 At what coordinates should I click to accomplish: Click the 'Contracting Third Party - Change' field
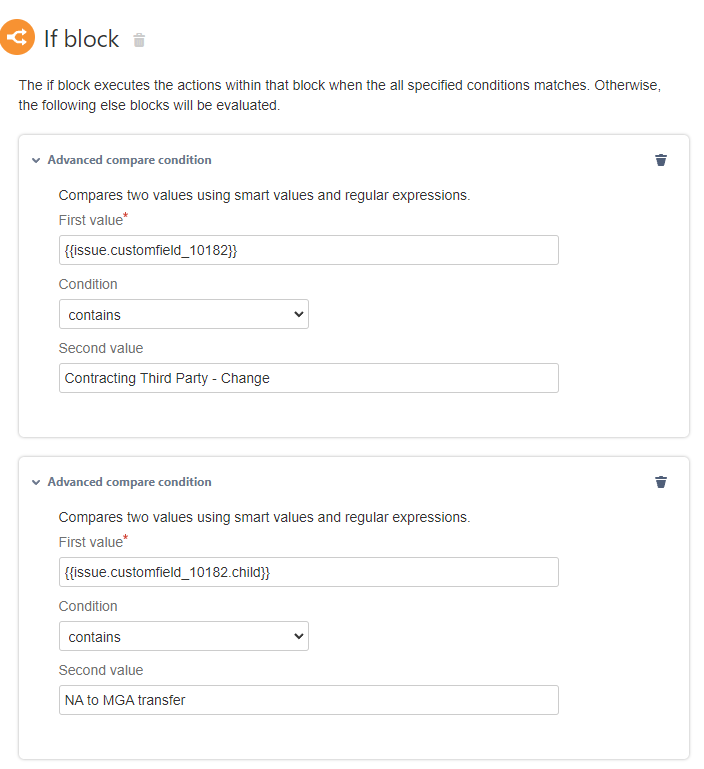click(x=308, y=378)
